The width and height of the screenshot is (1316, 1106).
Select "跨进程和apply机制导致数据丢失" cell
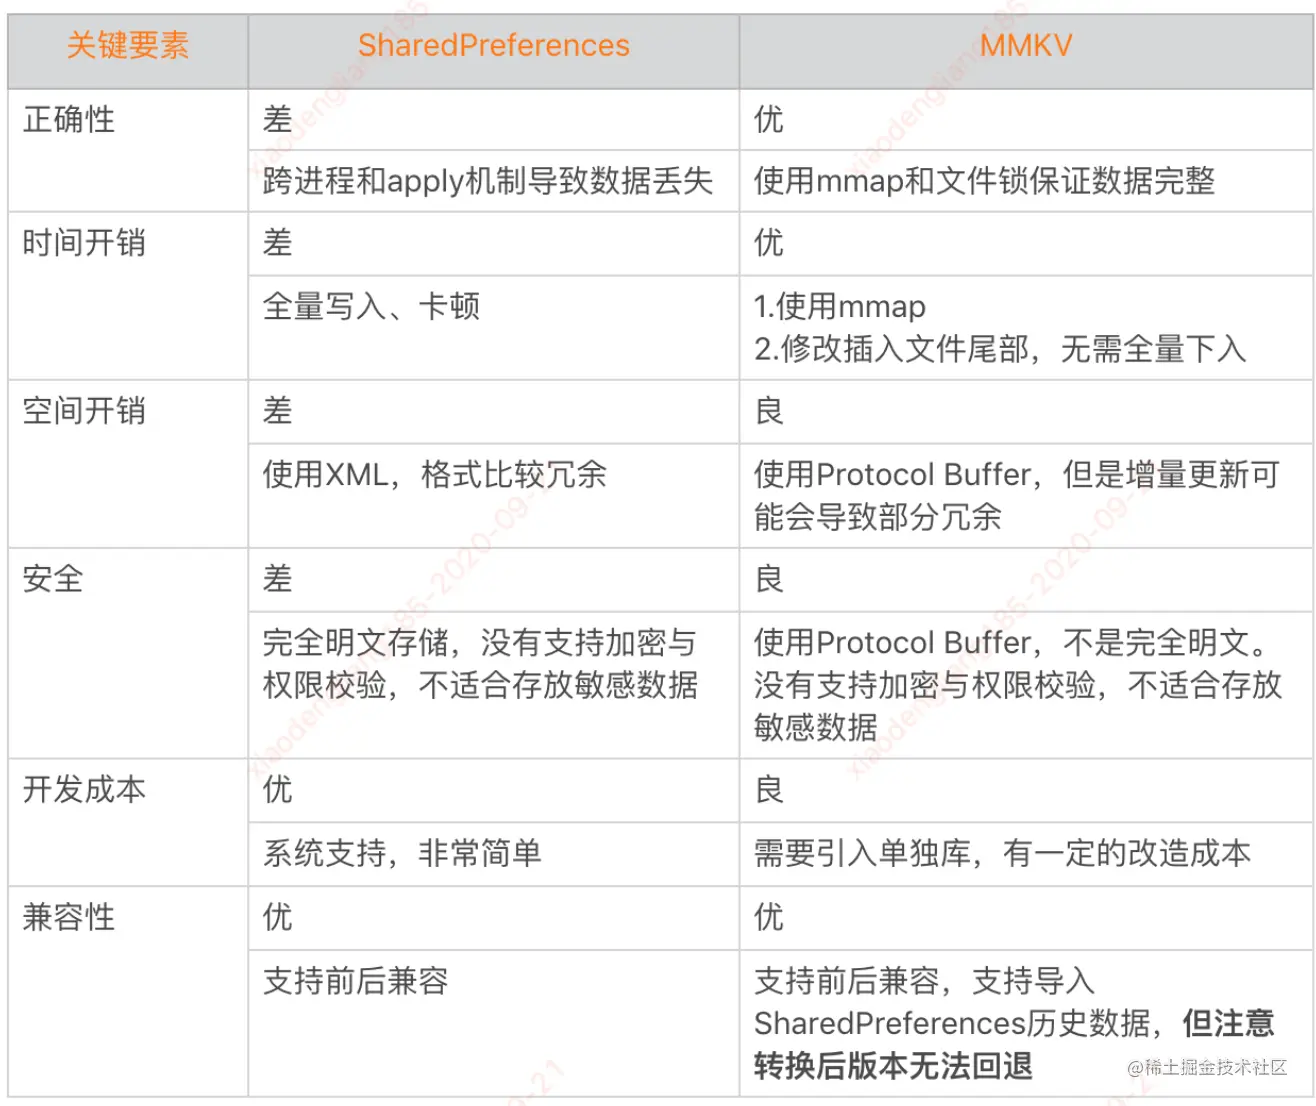click(x=494, y=181)
